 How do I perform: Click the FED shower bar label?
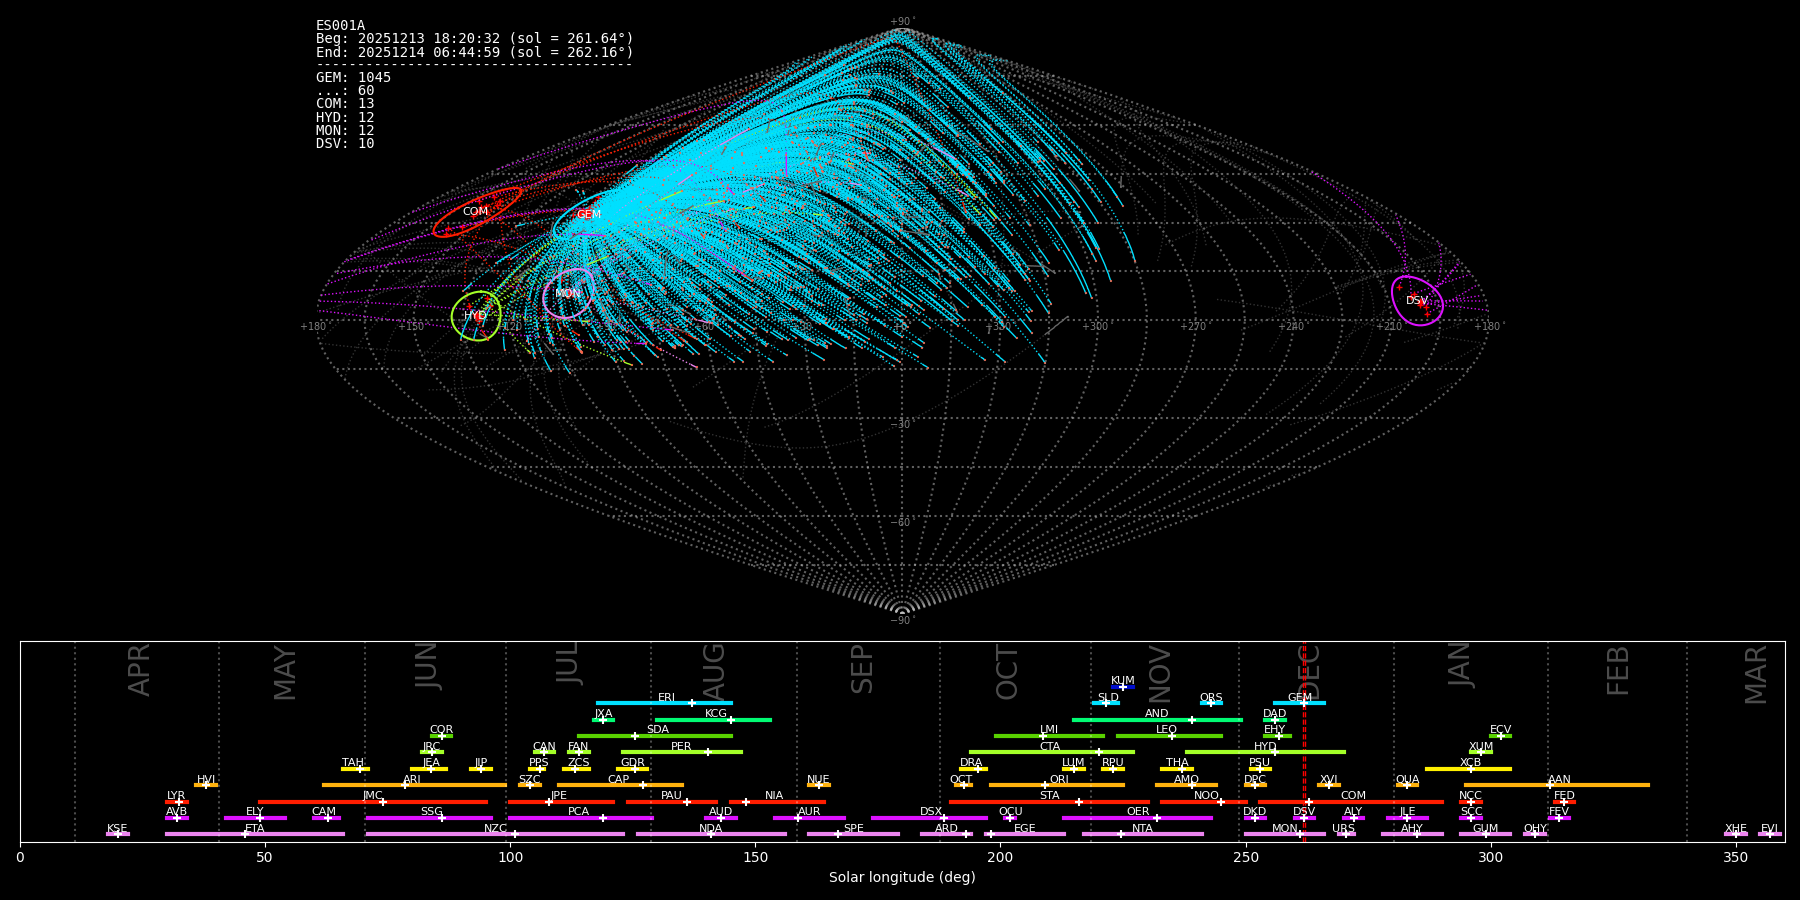click(1565, 796)
